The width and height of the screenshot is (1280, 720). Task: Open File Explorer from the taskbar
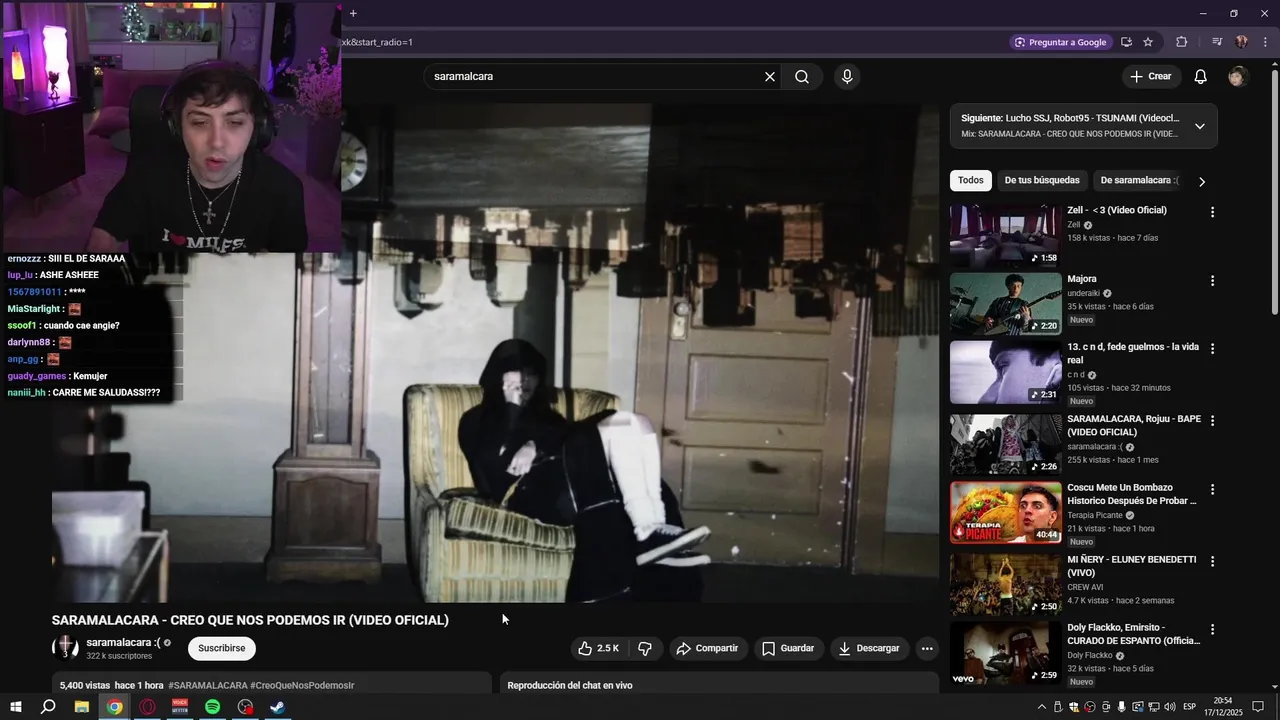click(82, 707)
